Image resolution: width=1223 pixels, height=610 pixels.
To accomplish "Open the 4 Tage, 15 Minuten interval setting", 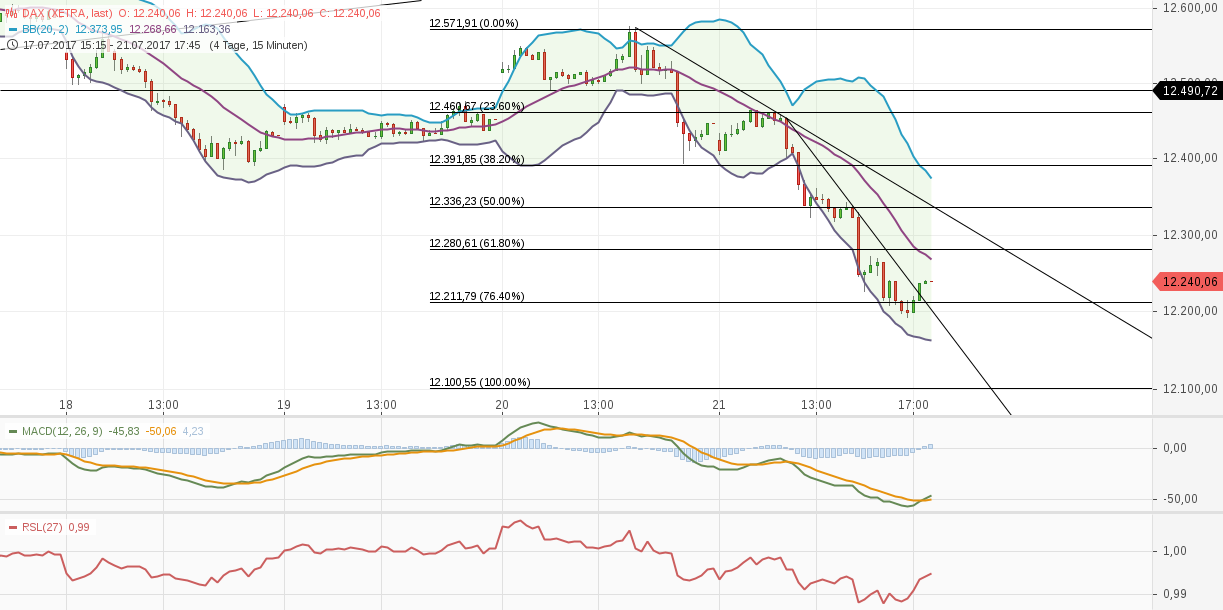I will [260, 44].
